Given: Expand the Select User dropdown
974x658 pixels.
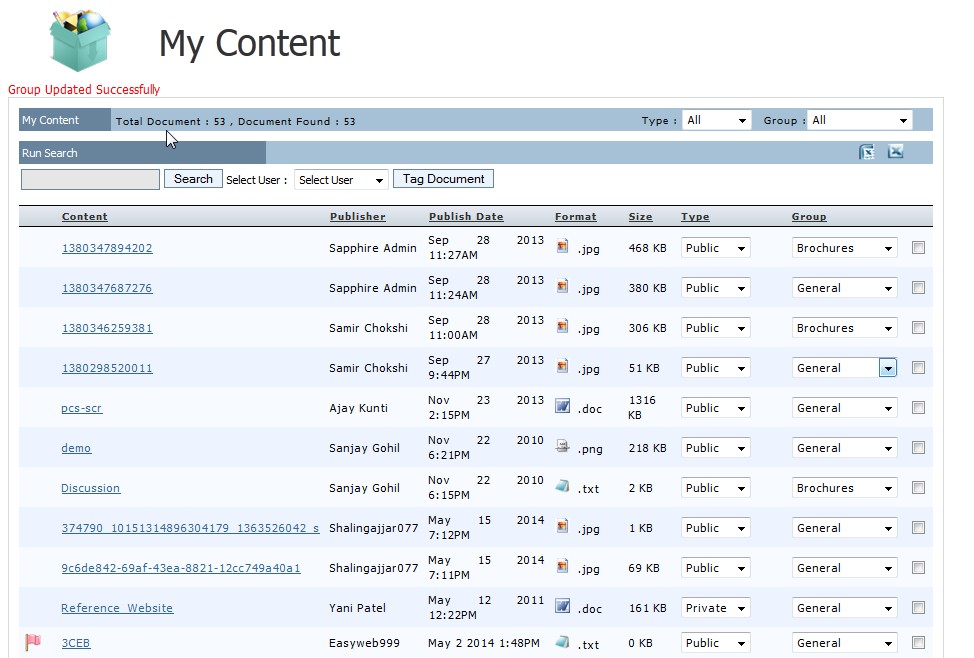Looking at the screenshot, I should pos(341,180).
